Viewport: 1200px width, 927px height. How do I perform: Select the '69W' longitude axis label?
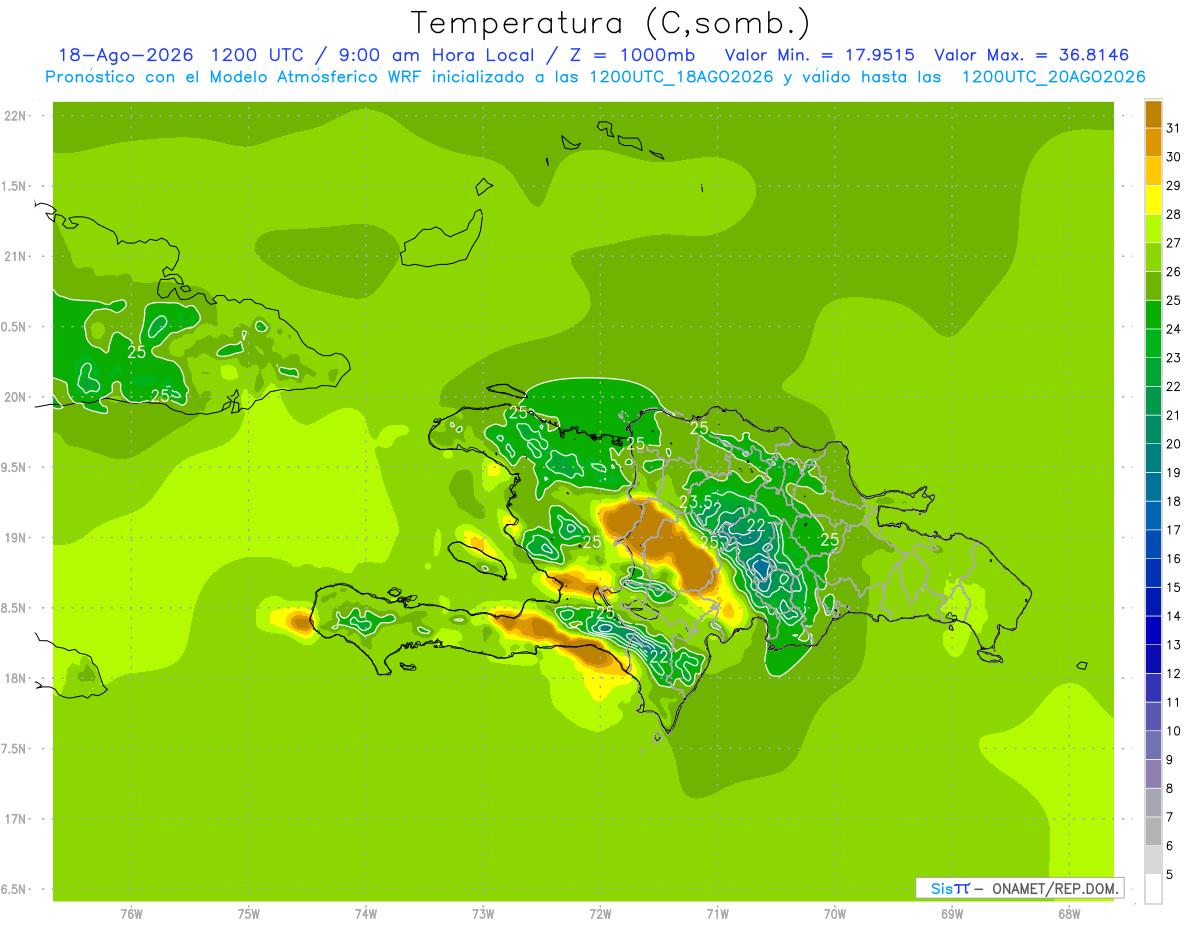(x=952, y=914)
